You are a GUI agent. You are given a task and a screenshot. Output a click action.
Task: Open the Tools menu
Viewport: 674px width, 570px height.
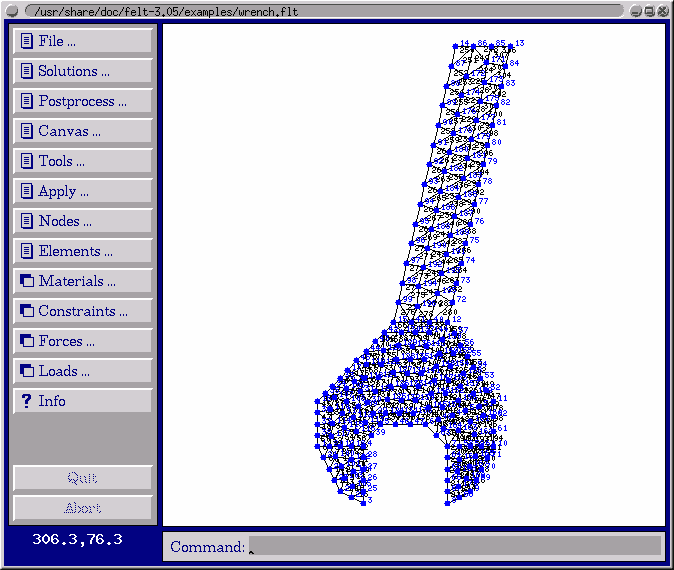(x=82, y=161)
